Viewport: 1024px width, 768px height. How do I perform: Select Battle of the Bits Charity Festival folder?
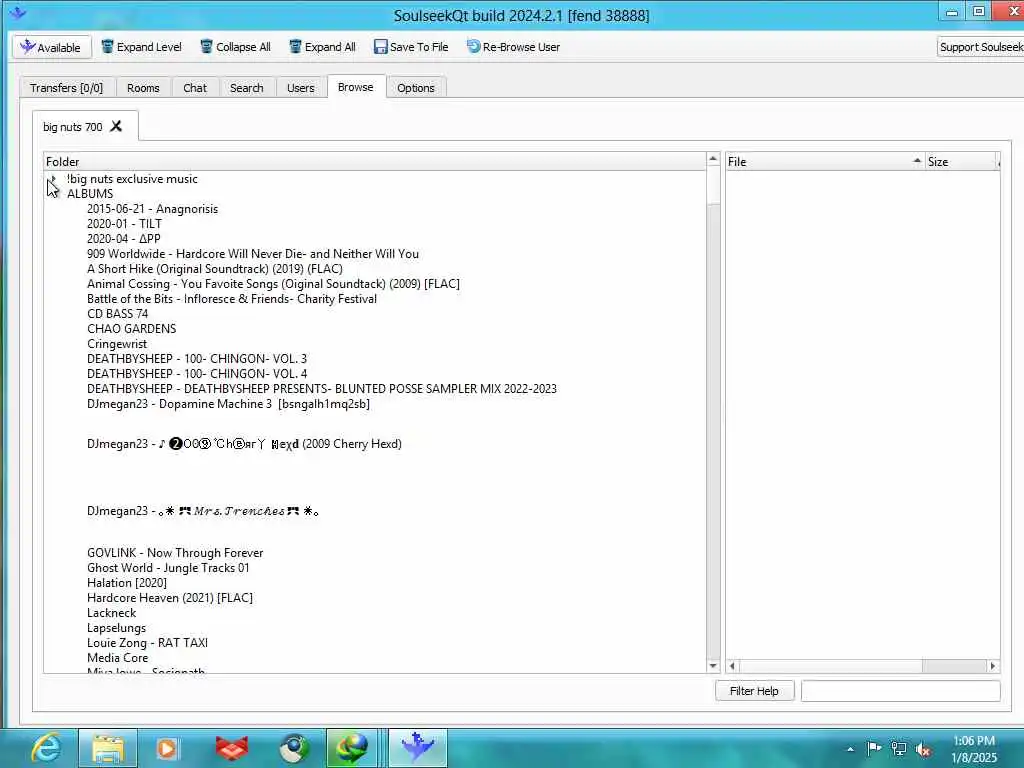232,299
